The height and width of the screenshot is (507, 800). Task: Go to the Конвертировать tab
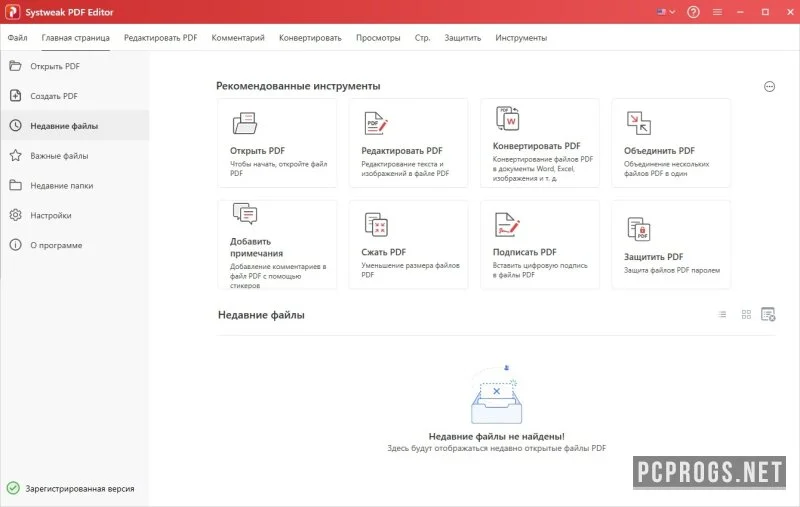pyautogui.click(x=310, y=38)
